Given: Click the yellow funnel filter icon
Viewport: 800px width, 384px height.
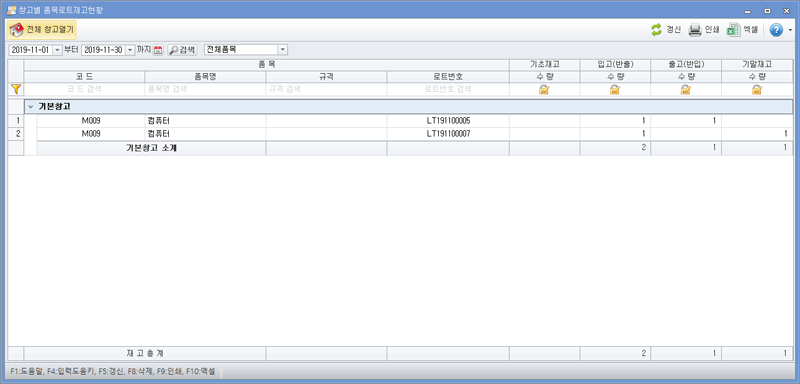Looking at the screenshot, I should pyautogui.click(x=16, y=89).
